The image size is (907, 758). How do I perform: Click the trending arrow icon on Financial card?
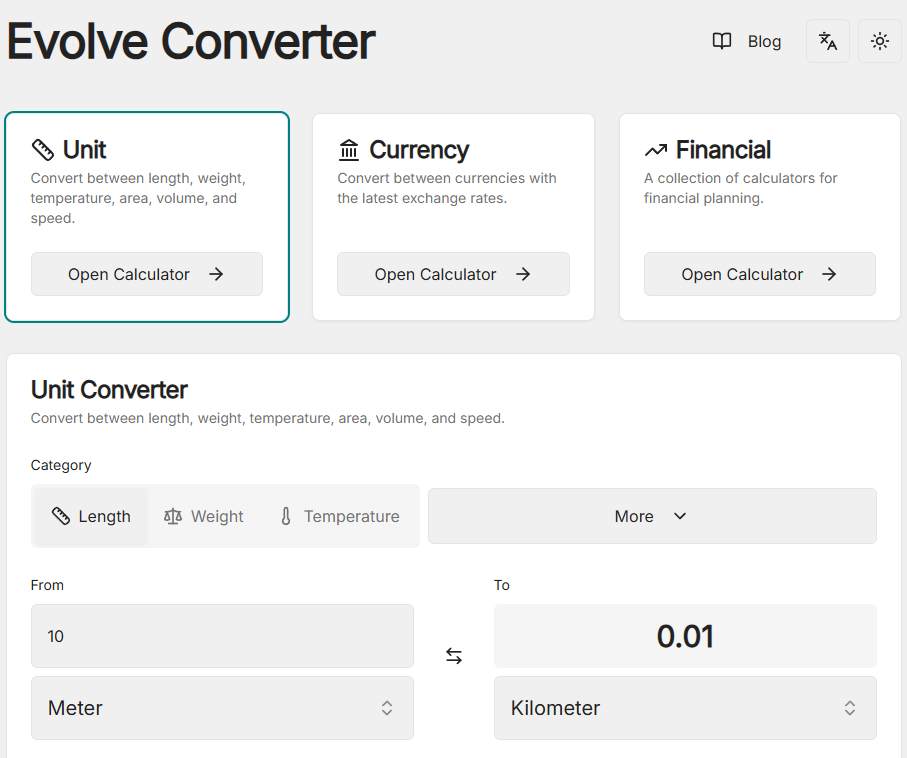point(655,148)
